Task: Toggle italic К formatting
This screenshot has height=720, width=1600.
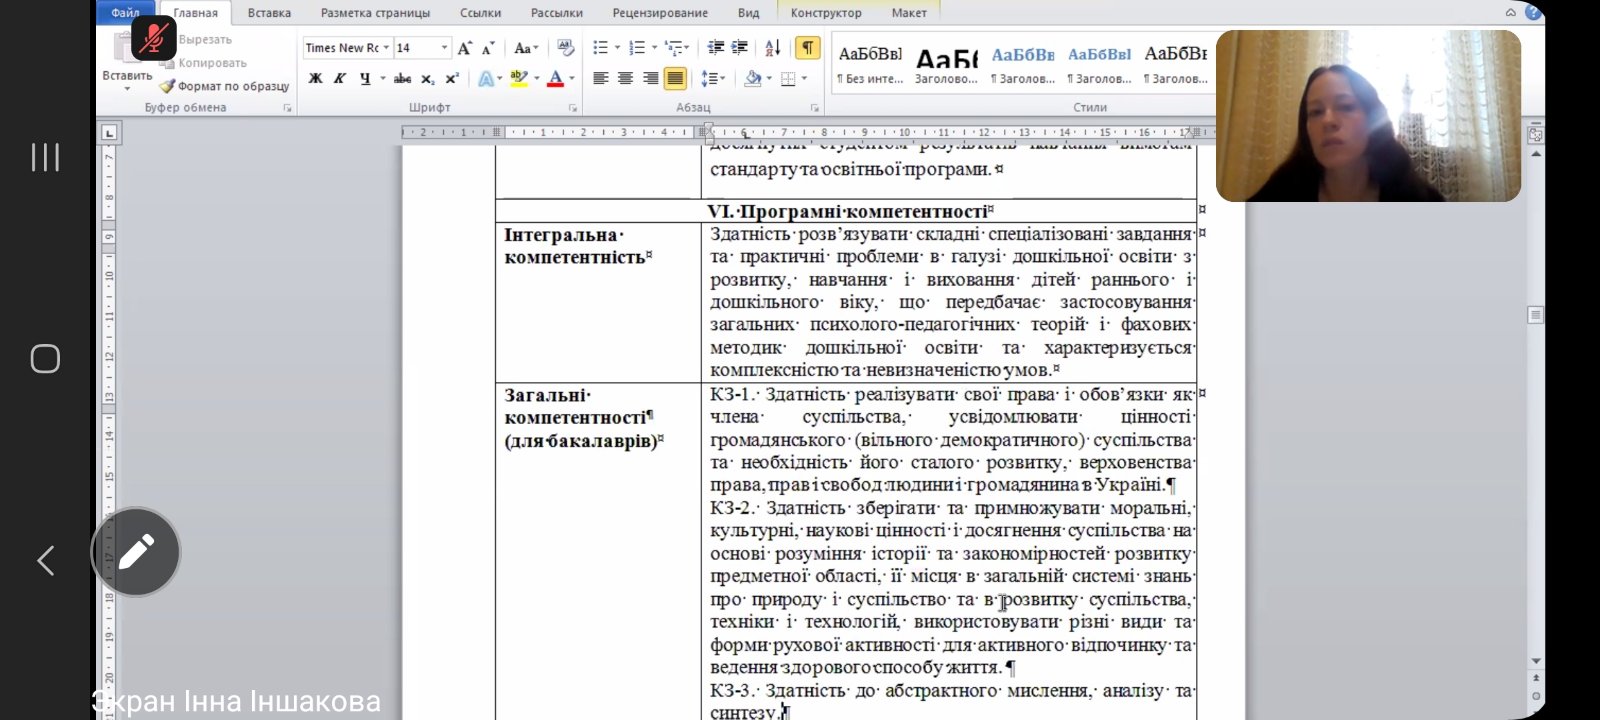Action: coord(340,78)
